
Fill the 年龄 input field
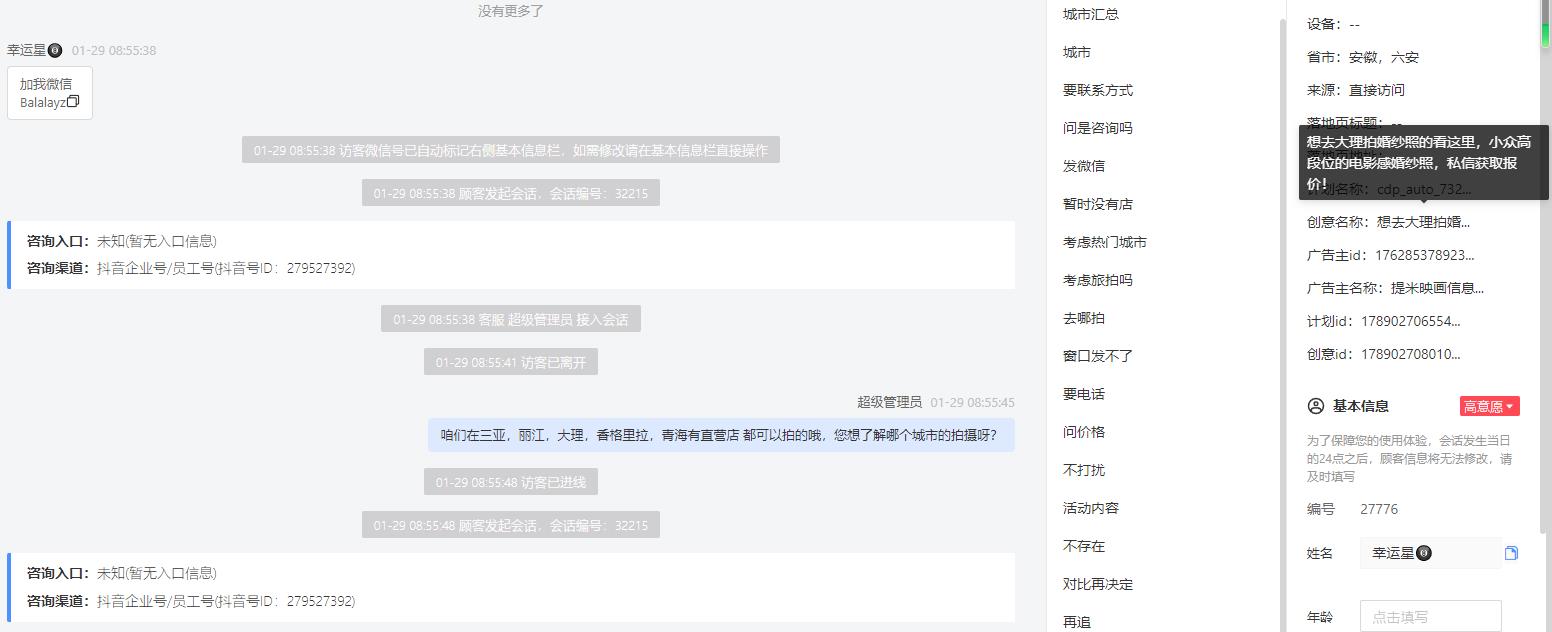coord(1430,616)
